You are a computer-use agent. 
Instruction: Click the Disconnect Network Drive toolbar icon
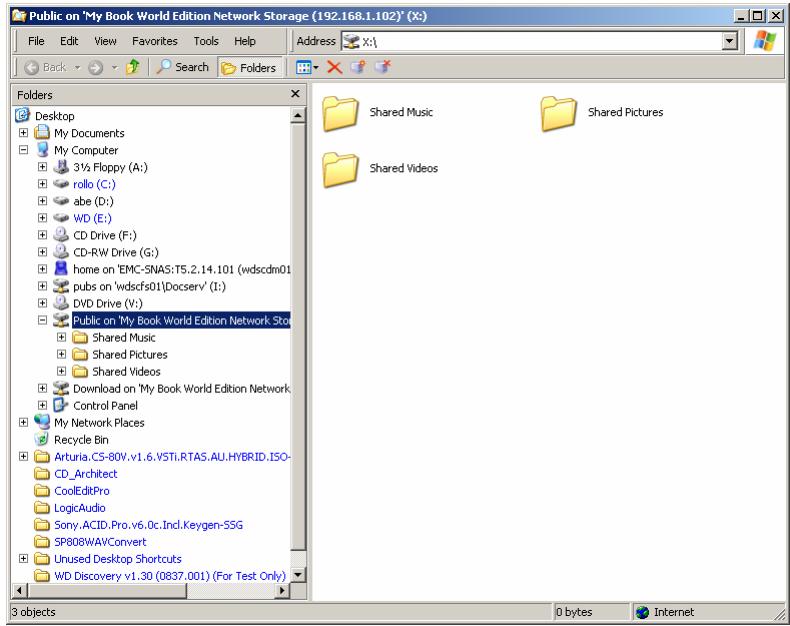pyautogui.click(x=382, y=67)
